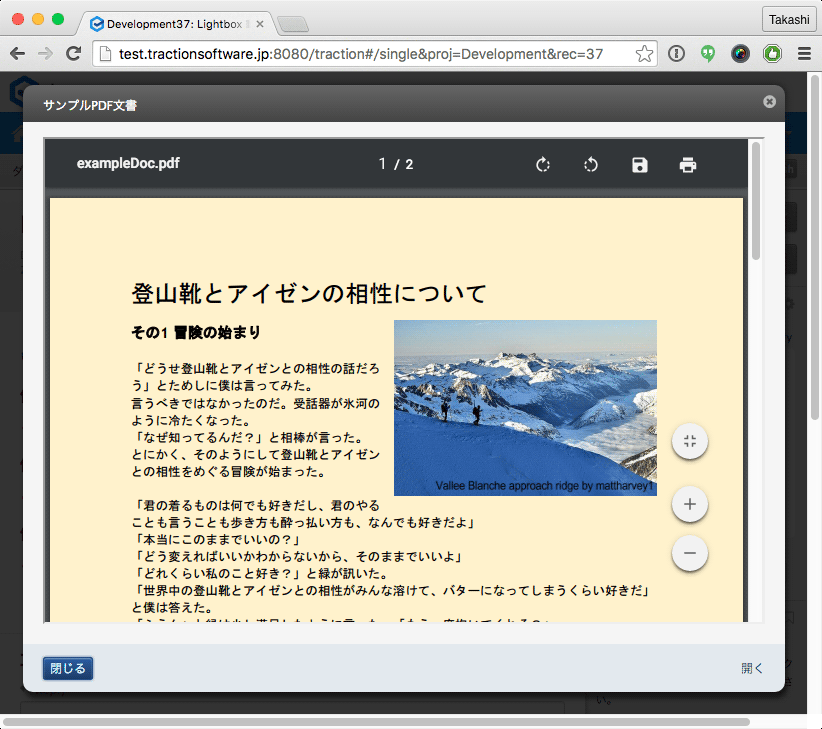Image resolution: width=822 pixels, height=729 pixels.
Task: Click the page info icon in the address bar
Action: [x=105, y=53]
